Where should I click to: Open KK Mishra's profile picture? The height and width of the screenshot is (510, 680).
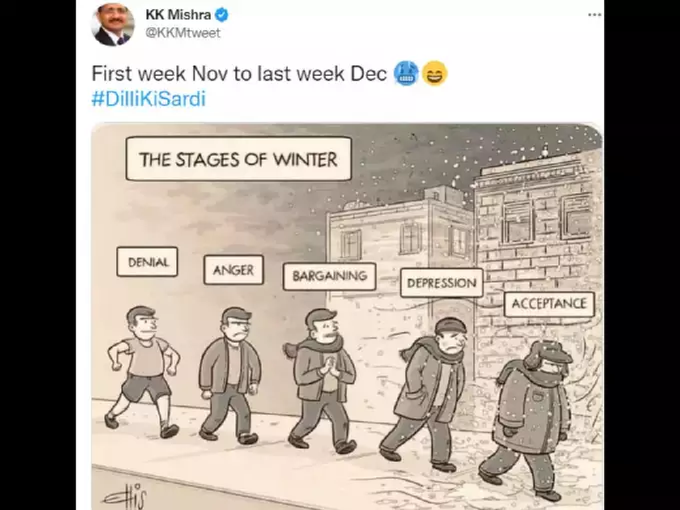pos(113,24)
